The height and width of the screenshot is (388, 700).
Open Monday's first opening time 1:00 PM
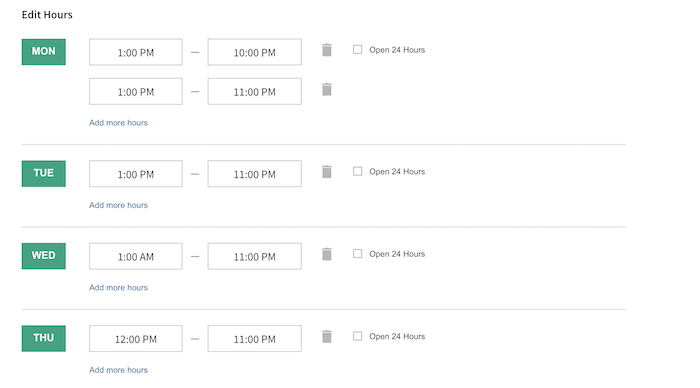136,52
